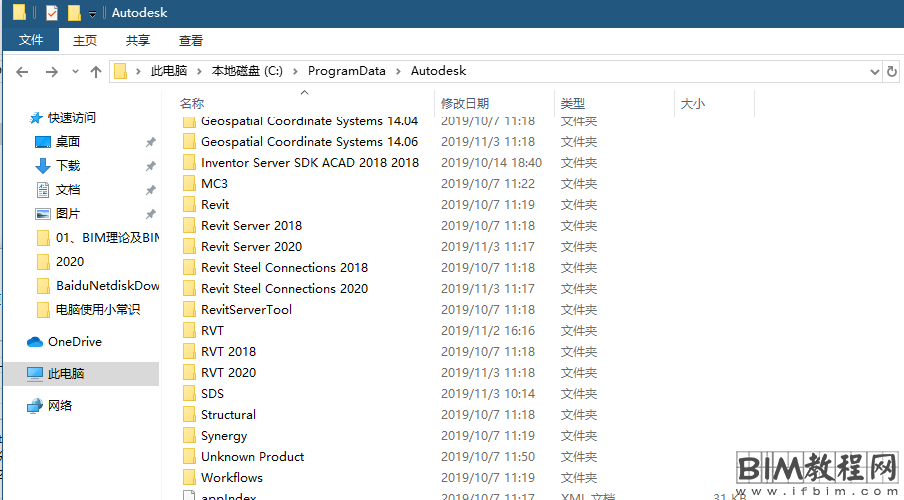
Task: Select Revit Steel Connections 2018 folder
Action: [x=284, y=268]
